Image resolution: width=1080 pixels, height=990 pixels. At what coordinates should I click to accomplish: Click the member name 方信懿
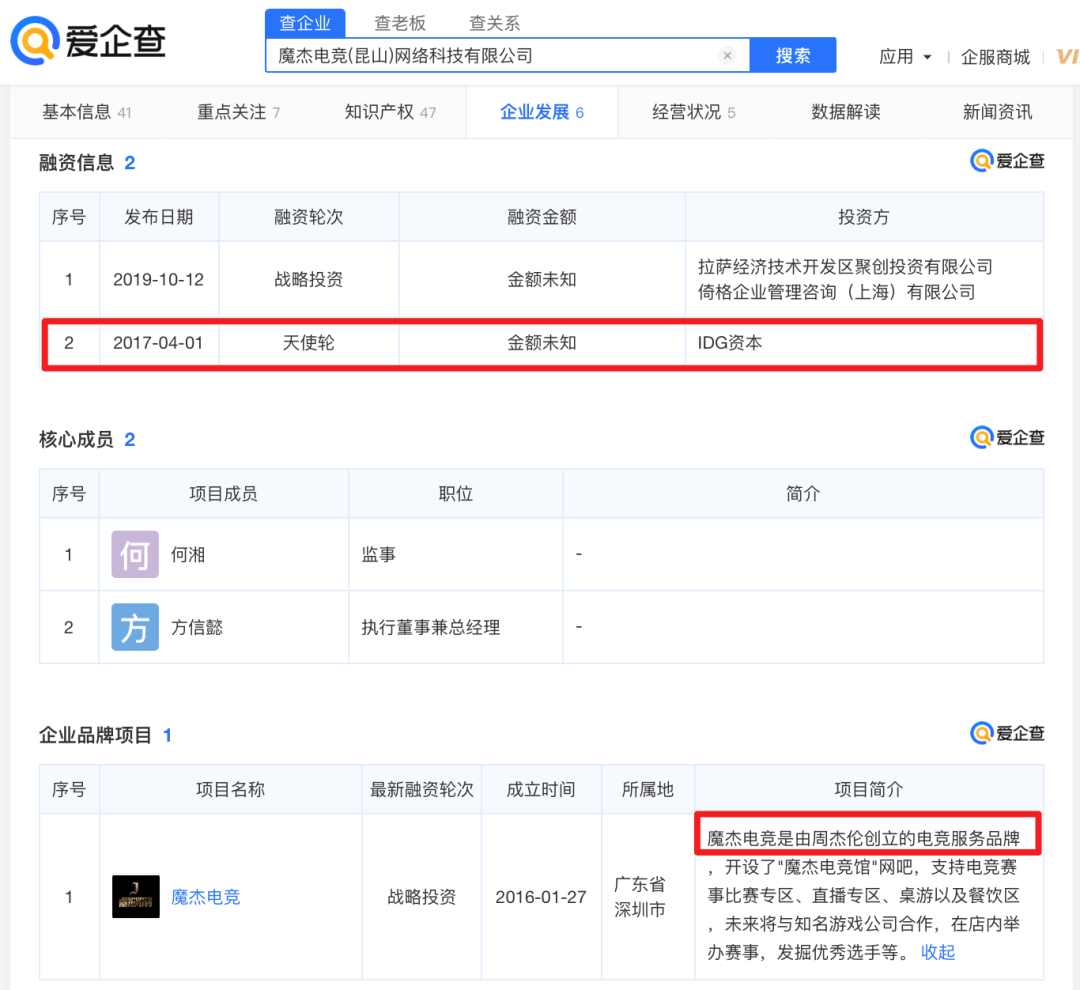196,627
